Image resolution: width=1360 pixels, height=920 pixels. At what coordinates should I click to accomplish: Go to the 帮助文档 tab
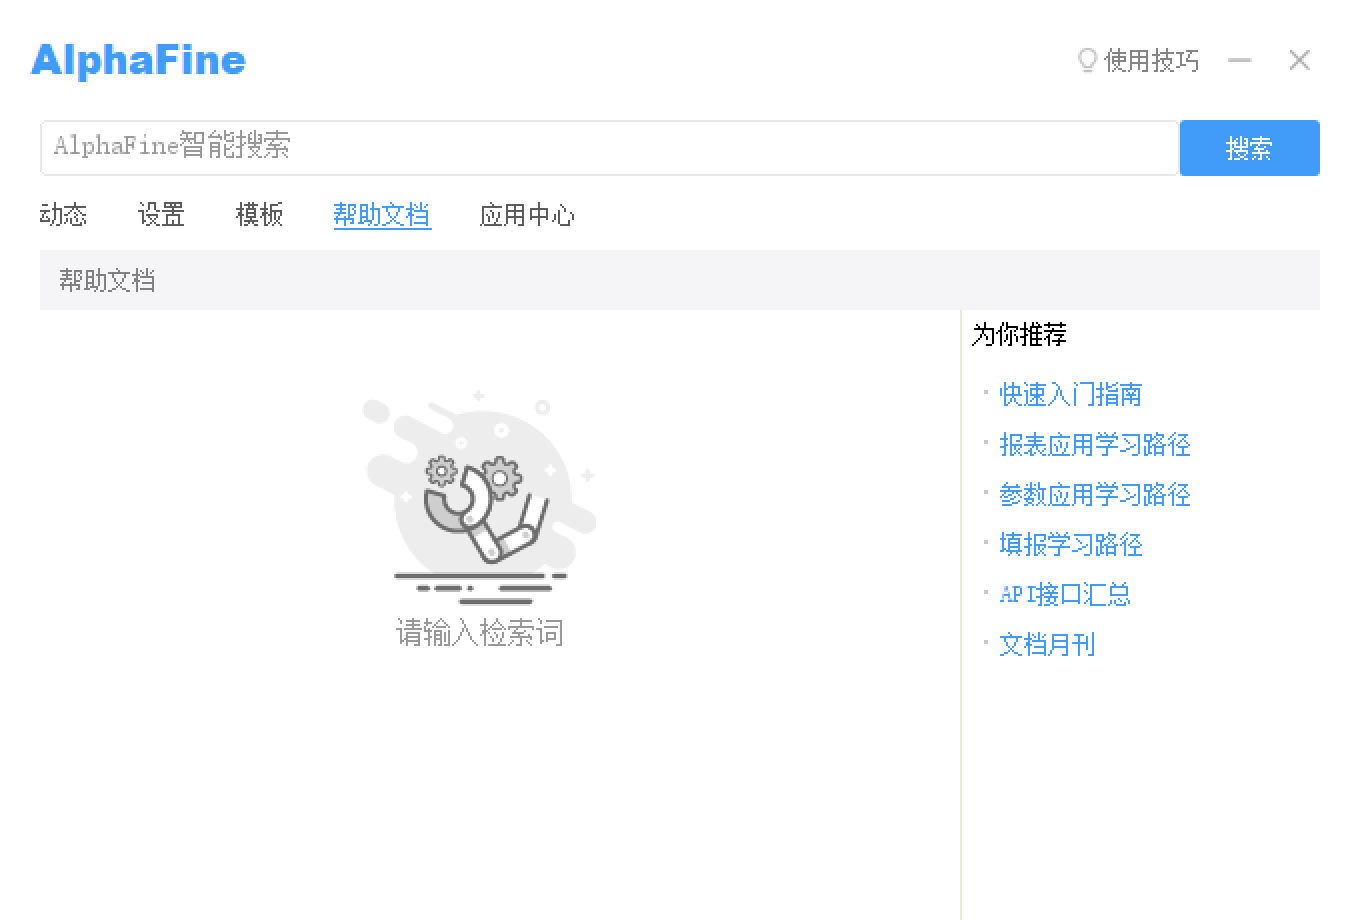point(382,215)
